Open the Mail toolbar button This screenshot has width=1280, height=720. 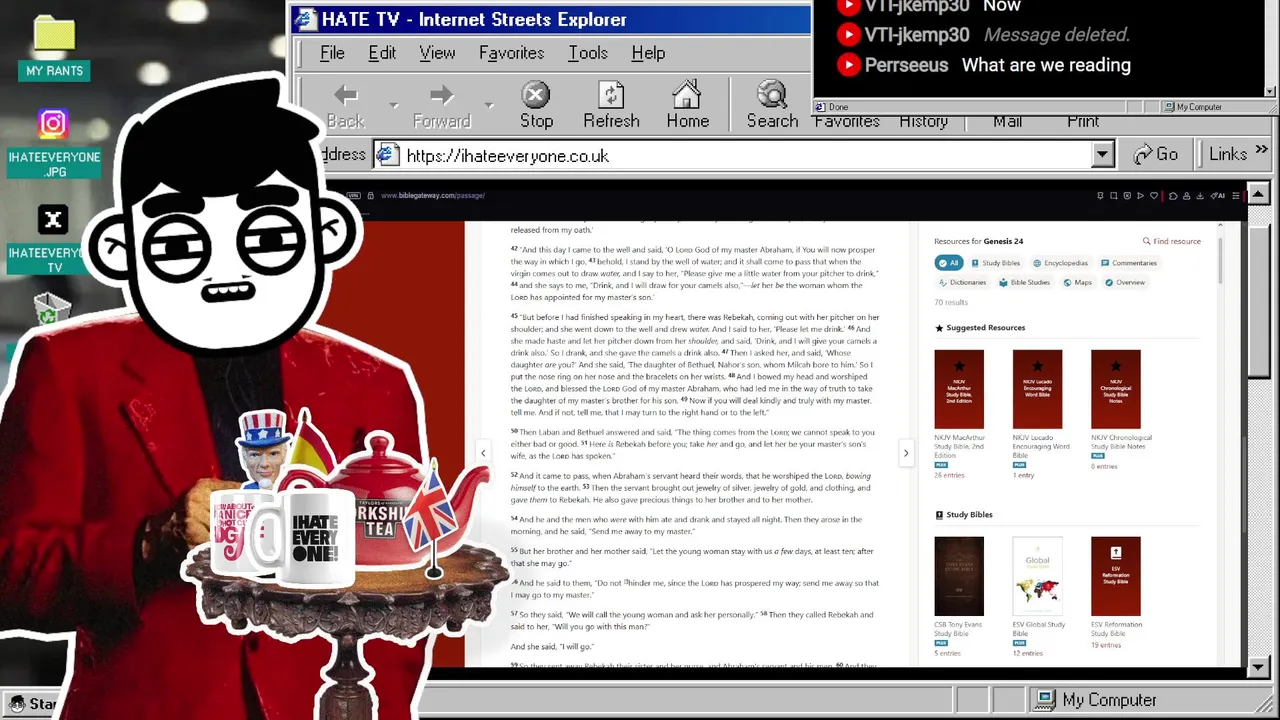click(x=1007, y=121)
